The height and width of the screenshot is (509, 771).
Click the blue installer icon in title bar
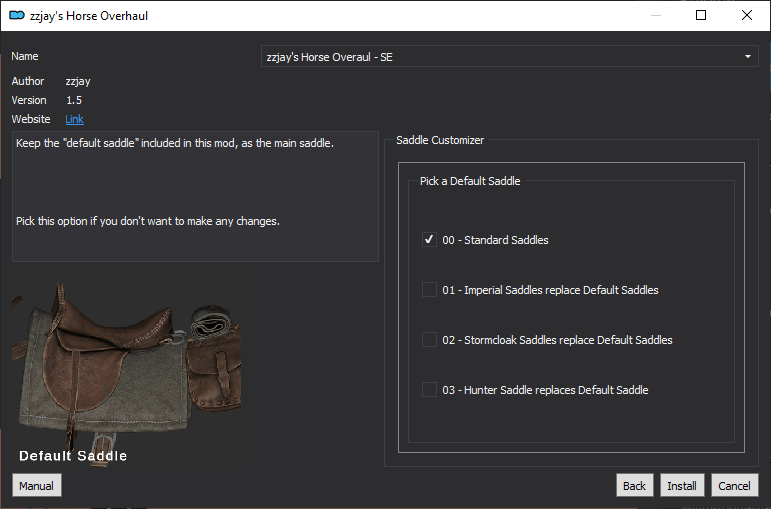17,15
